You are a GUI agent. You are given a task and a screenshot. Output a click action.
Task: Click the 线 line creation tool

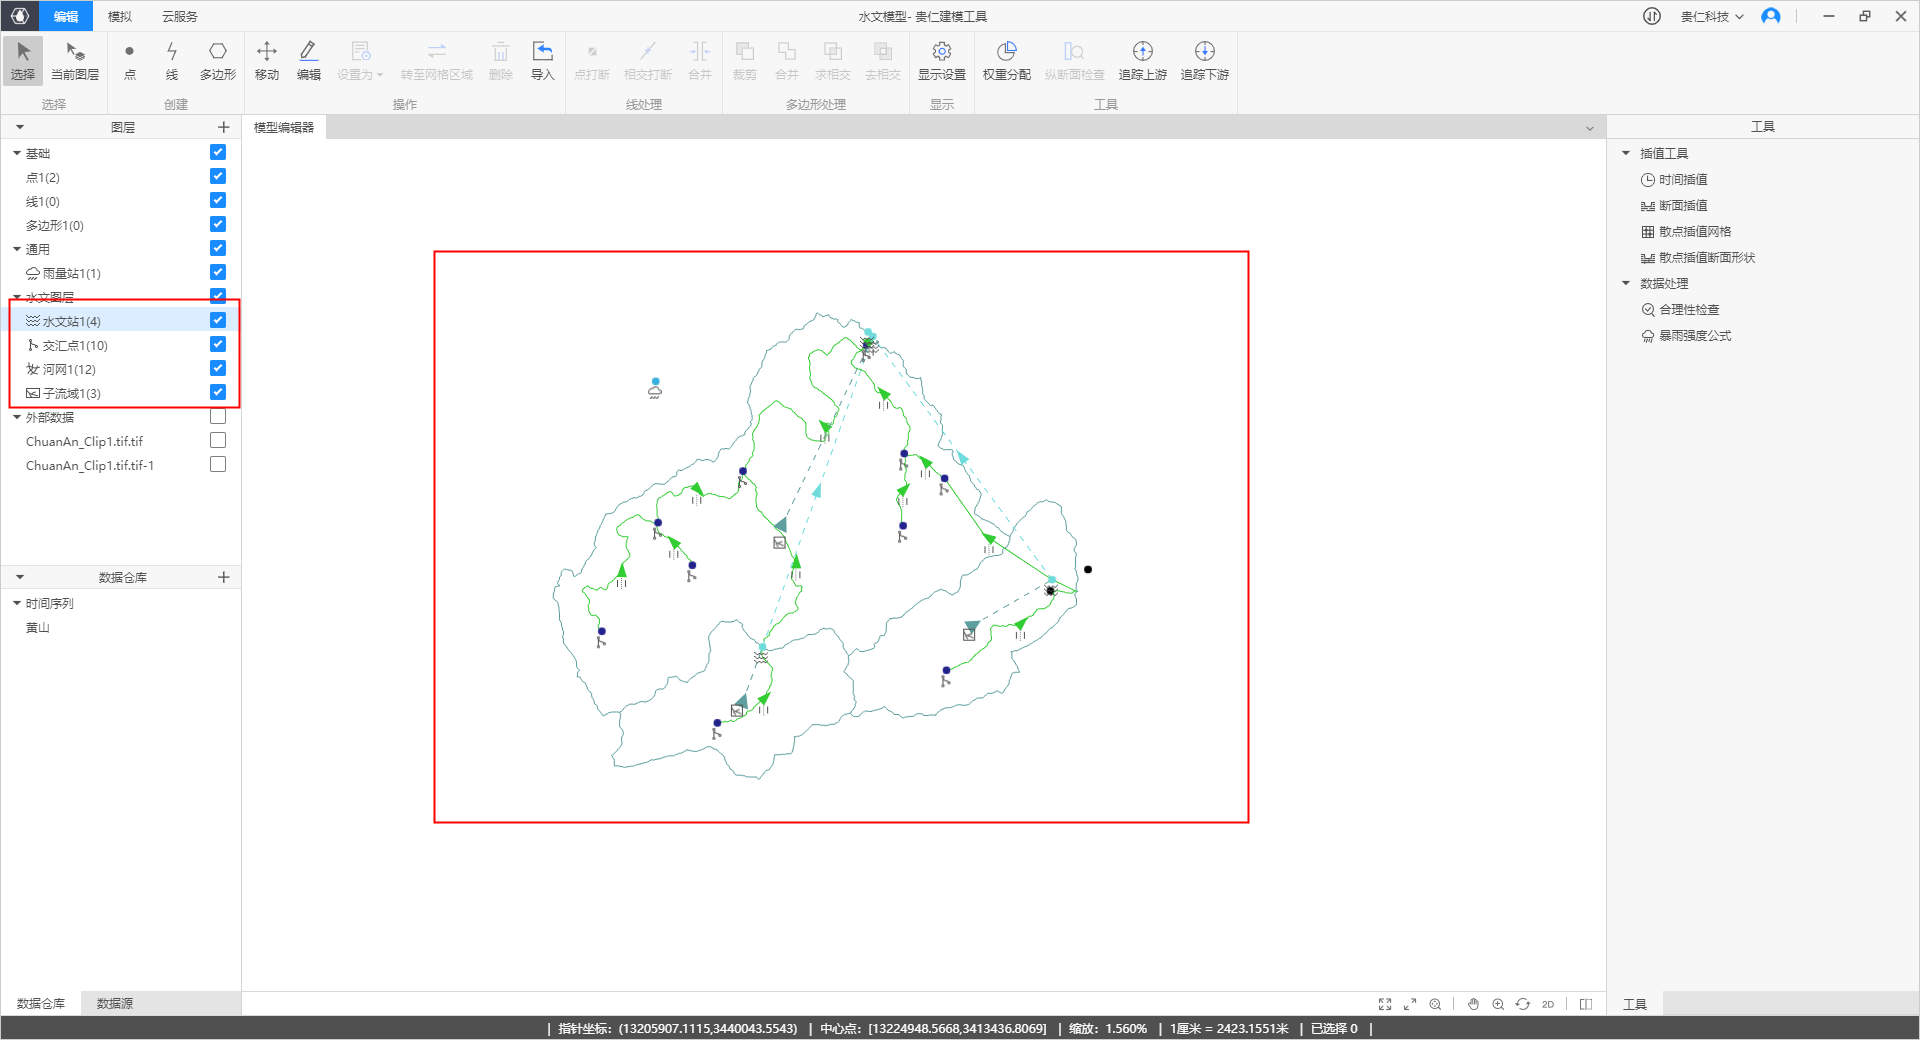click(171, 60)
